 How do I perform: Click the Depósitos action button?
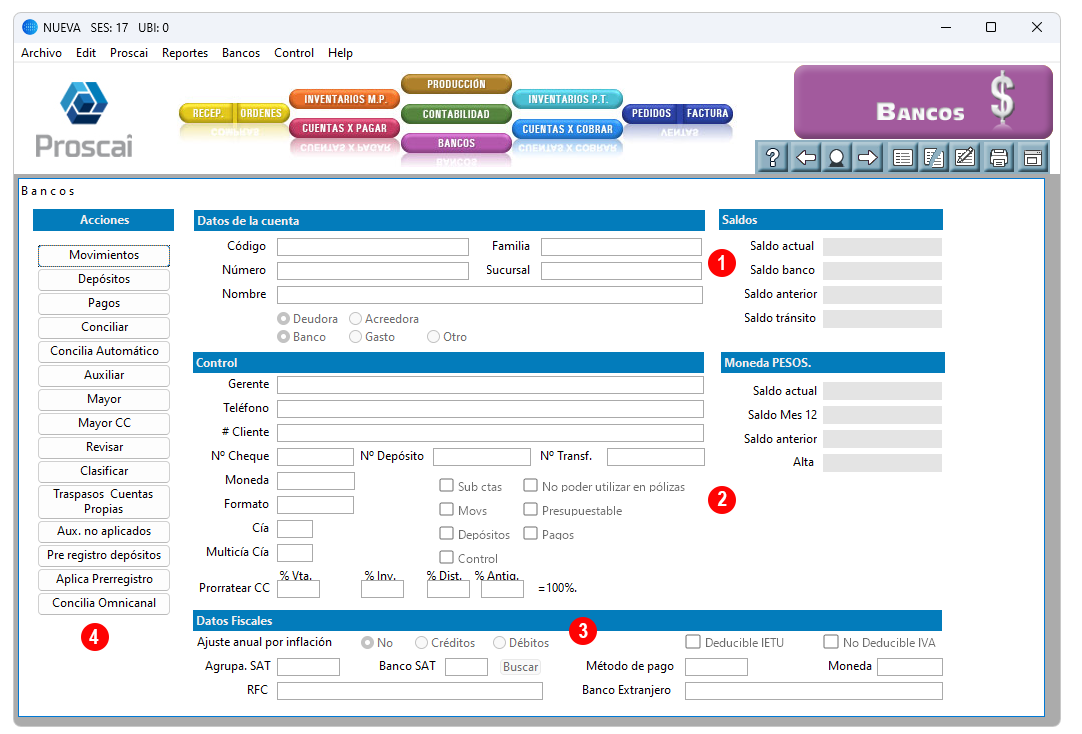[x=104, y=279]
